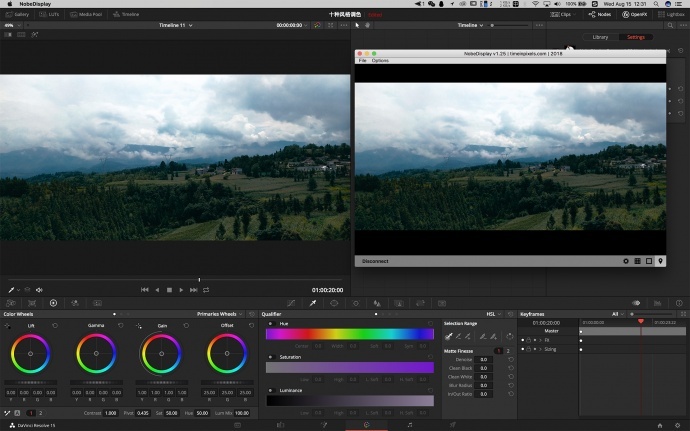Open node editor Timeline dropdown

click(470, 25)
